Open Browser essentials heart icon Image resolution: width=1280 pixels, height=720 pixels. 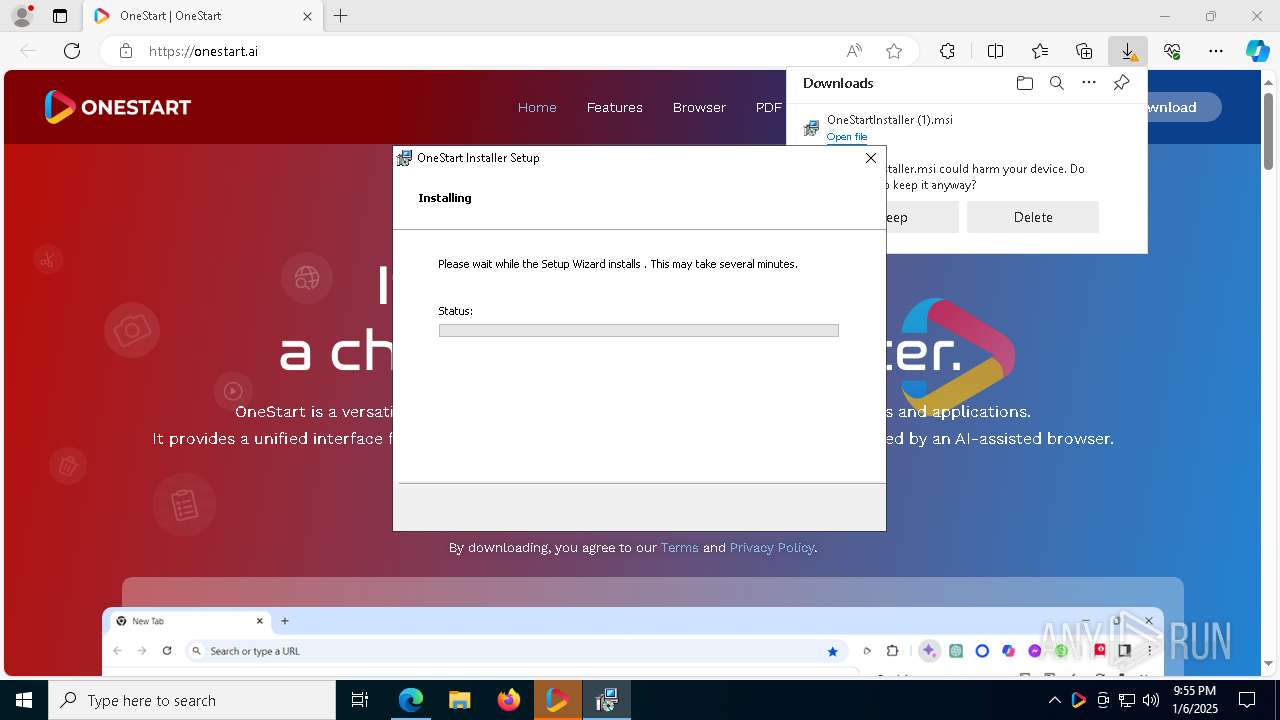point(1172,51)
